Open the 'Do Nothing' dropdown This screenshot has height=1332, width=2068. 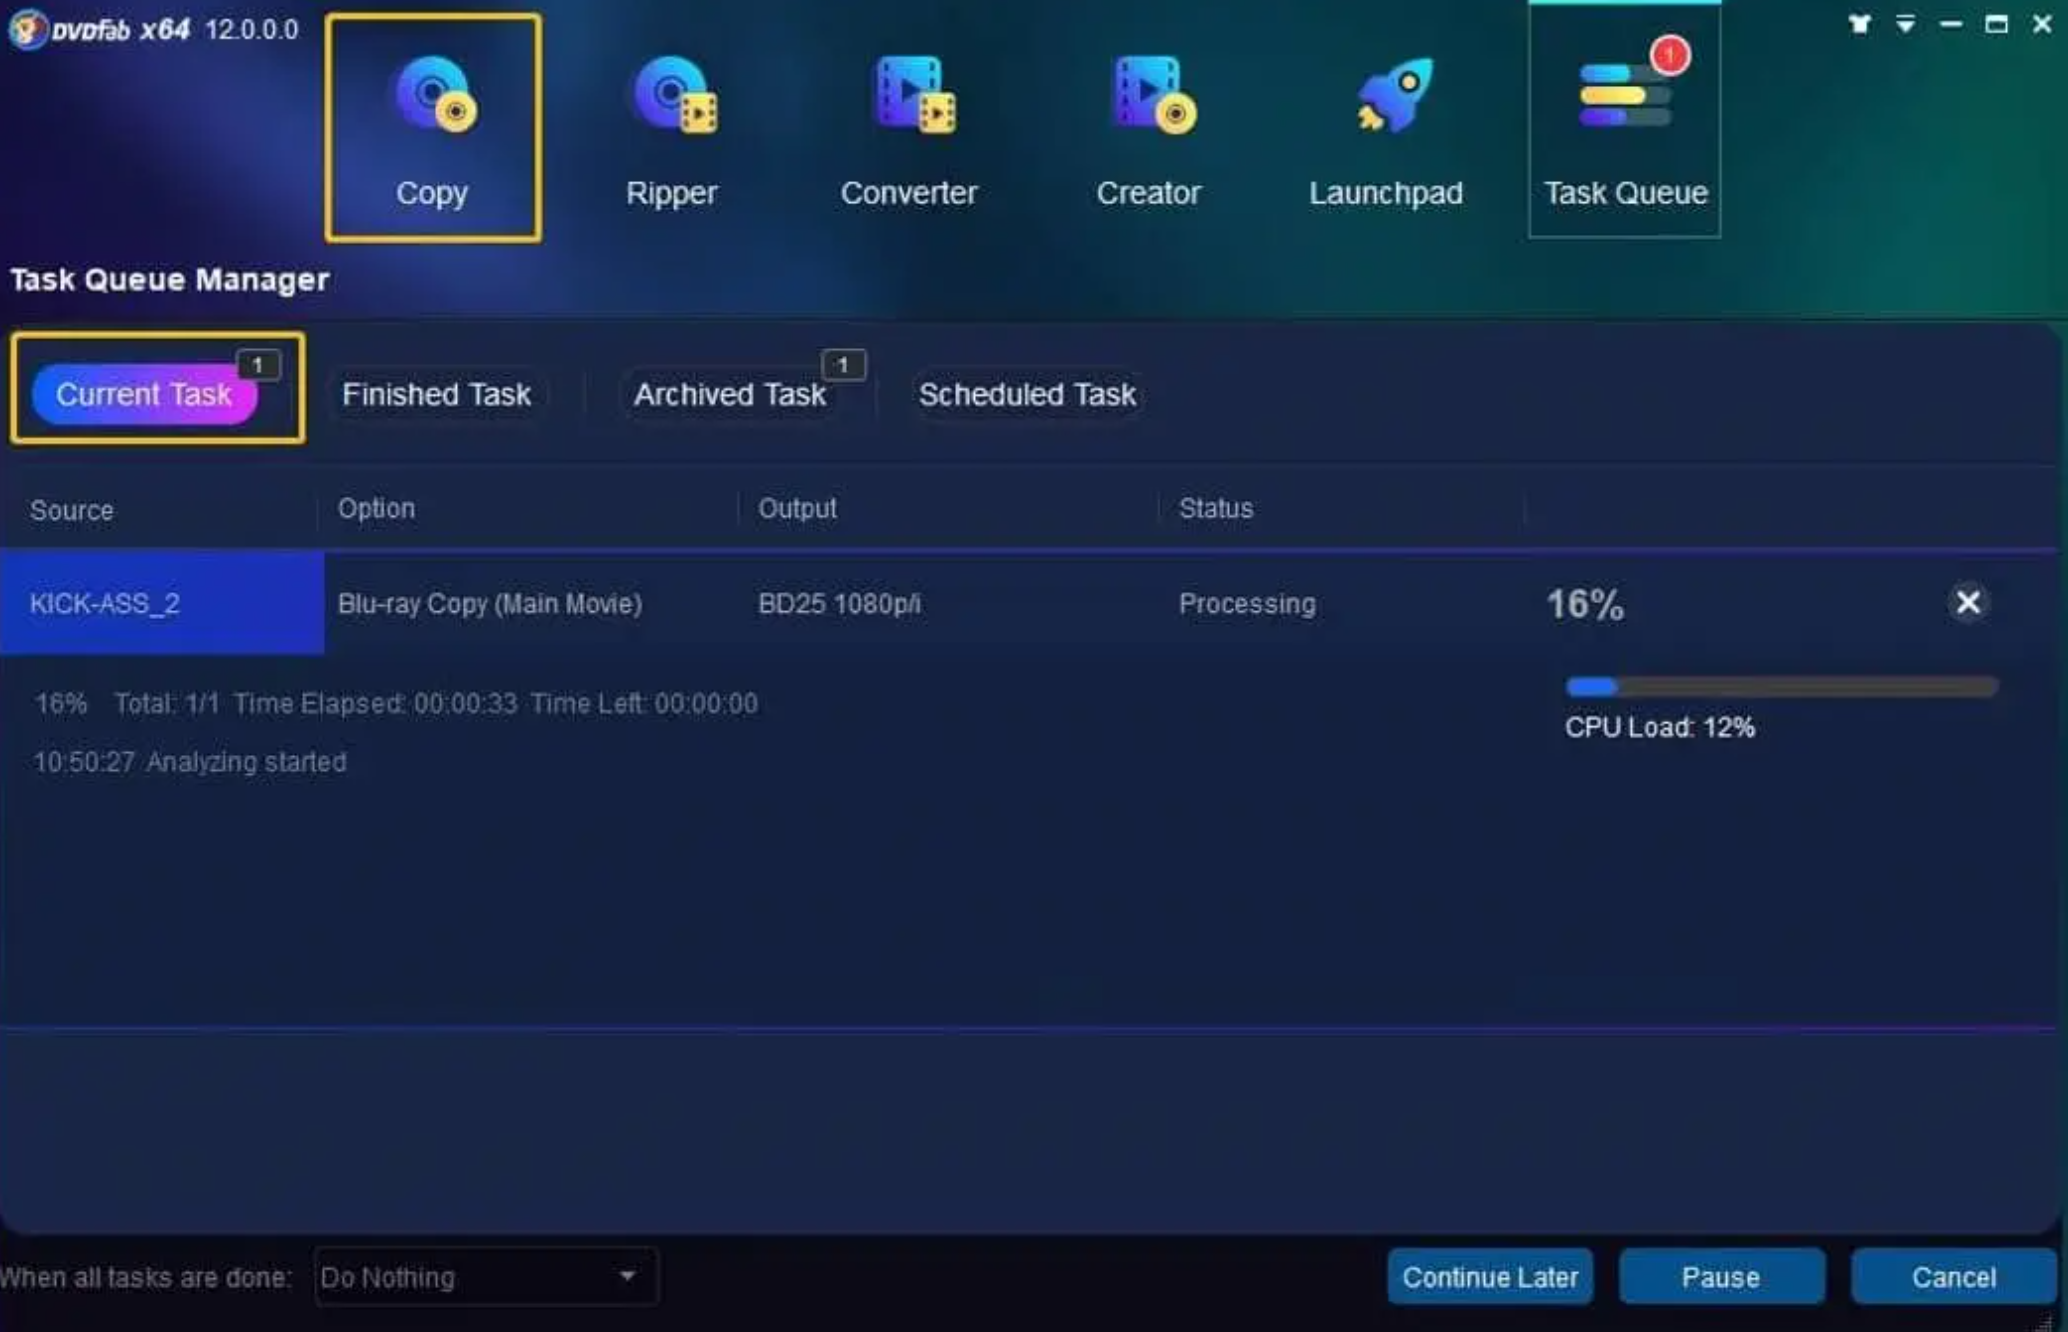[485, 1276]
